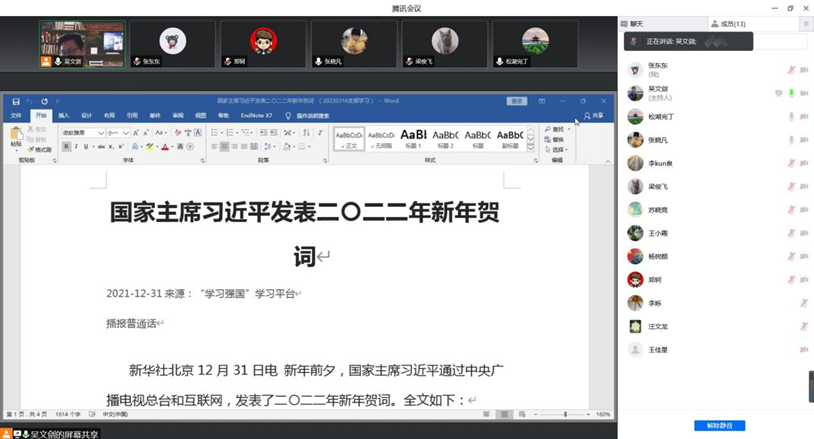This screenshot has height=439, width=814.
Task: Toggle microphone for member 张晓凡
Action: pyautogui.click(x=790, y=140)
